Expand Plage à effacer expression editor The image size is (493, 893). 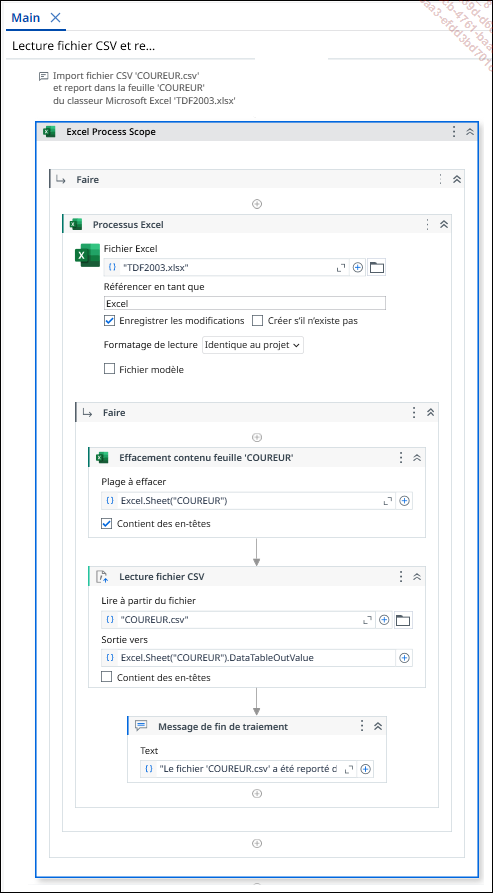click(388, 501)
